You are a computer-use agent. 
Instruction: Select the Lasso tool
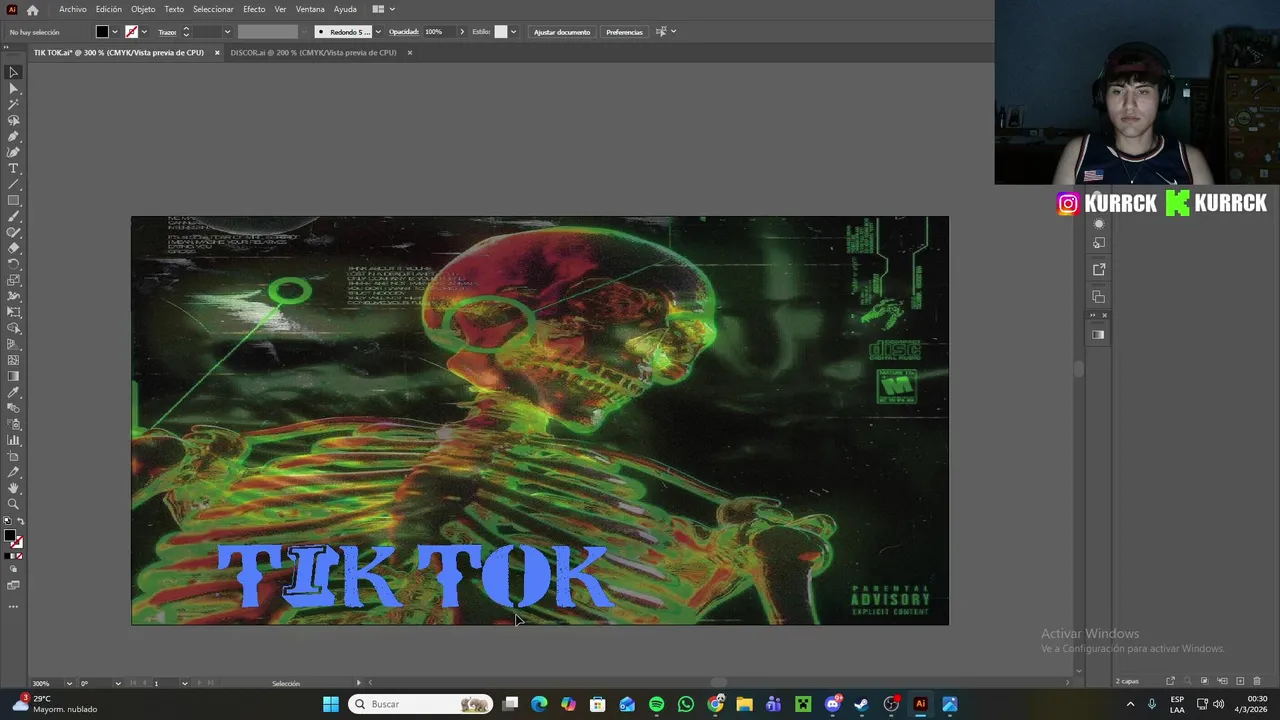(13, 120)
